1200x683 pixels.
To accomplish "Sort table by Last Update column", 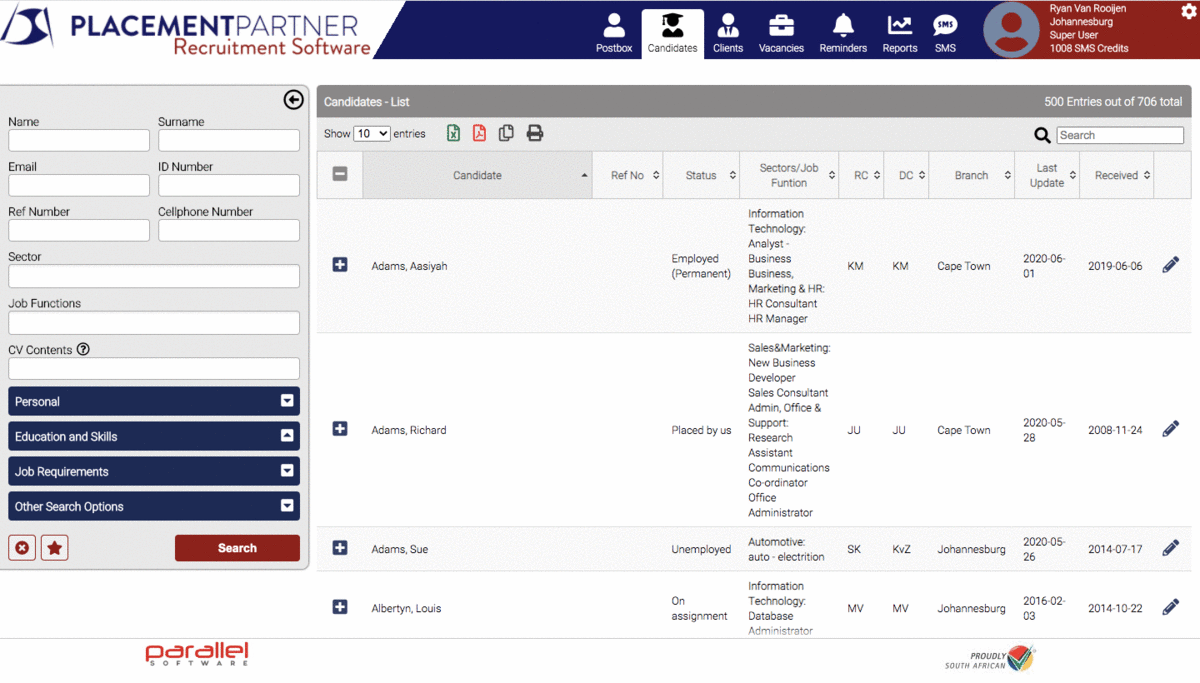I will pos(1047,175).
